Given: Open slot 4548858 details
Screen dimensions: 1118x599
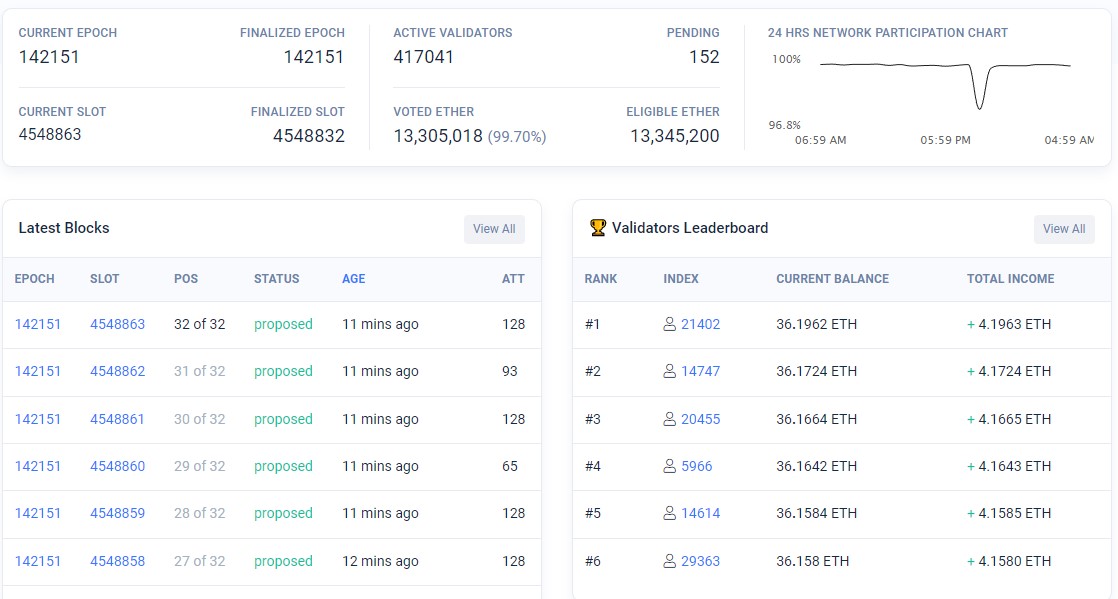Looking at the screenshot, I should coord(118,561).
